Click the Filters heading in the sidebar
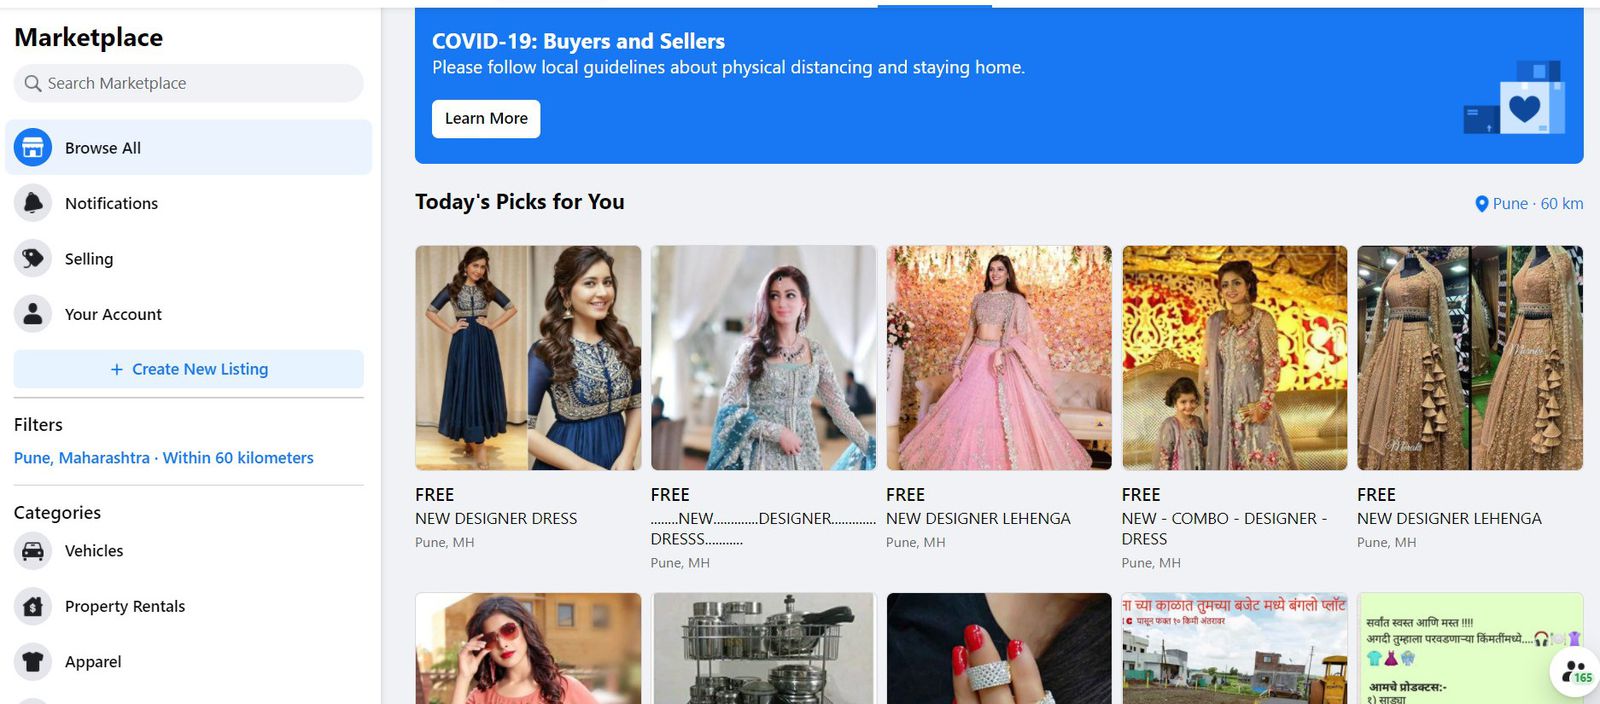This screenshot has height=704, width=1600. click(x=38, y=425)
